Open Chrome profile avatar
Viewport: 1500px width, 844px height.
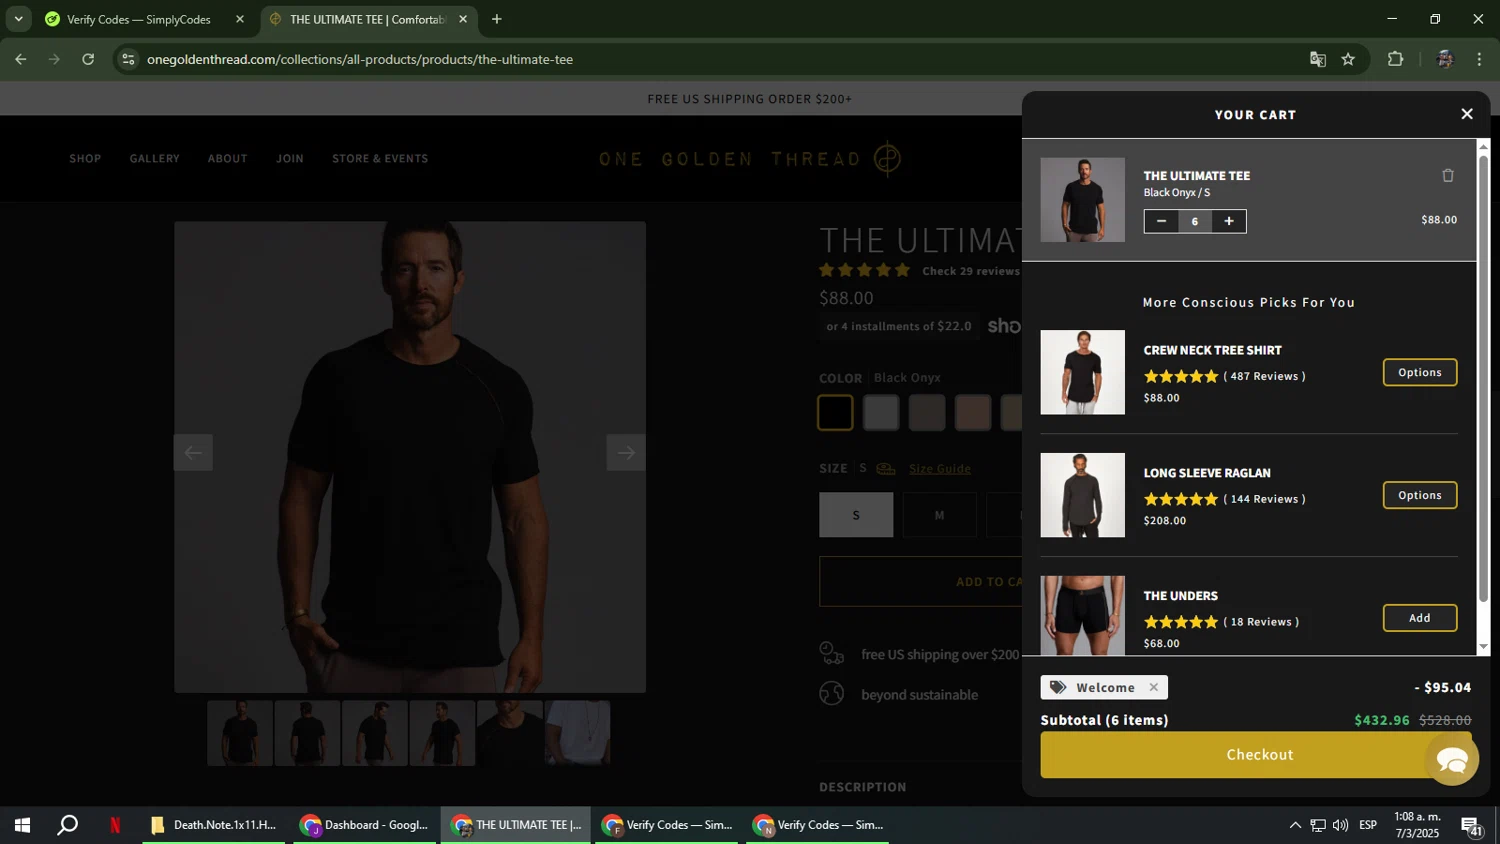(1444, 60)
